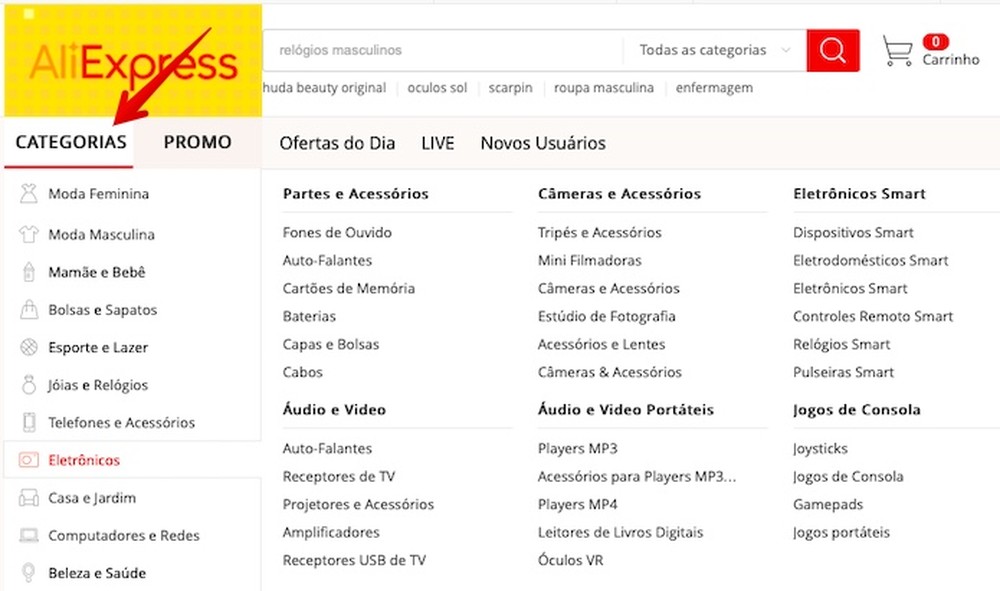Click the huda beauty original suggestion
Image resolution: width=1000 pixels, height=591 pixels.
(324, 88)
